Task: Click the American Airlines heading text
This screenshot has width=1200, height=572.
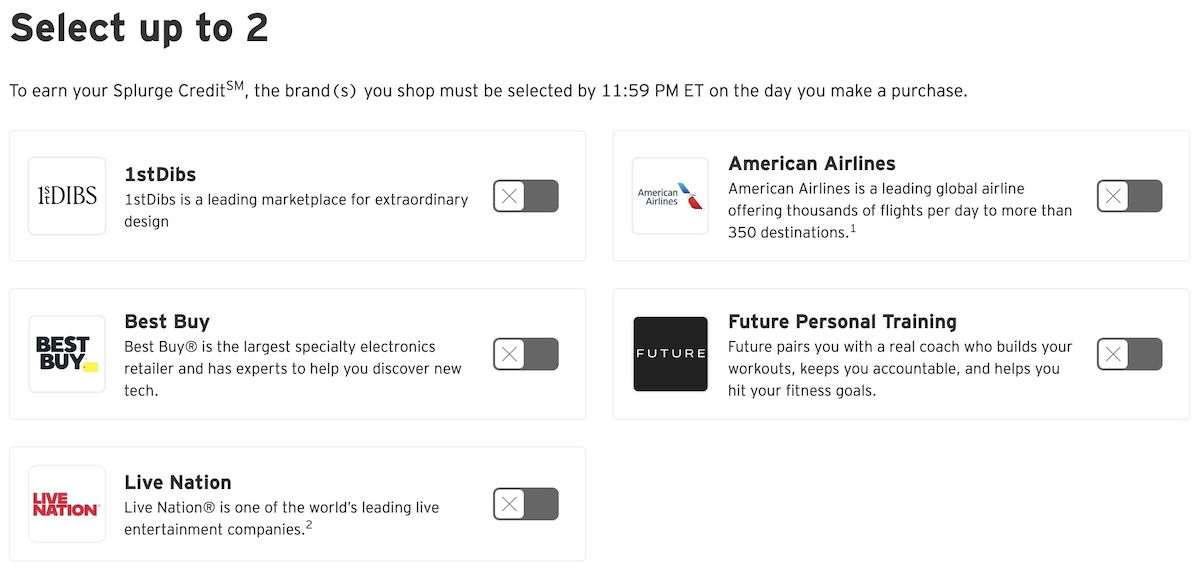Action: pos(812,163)
